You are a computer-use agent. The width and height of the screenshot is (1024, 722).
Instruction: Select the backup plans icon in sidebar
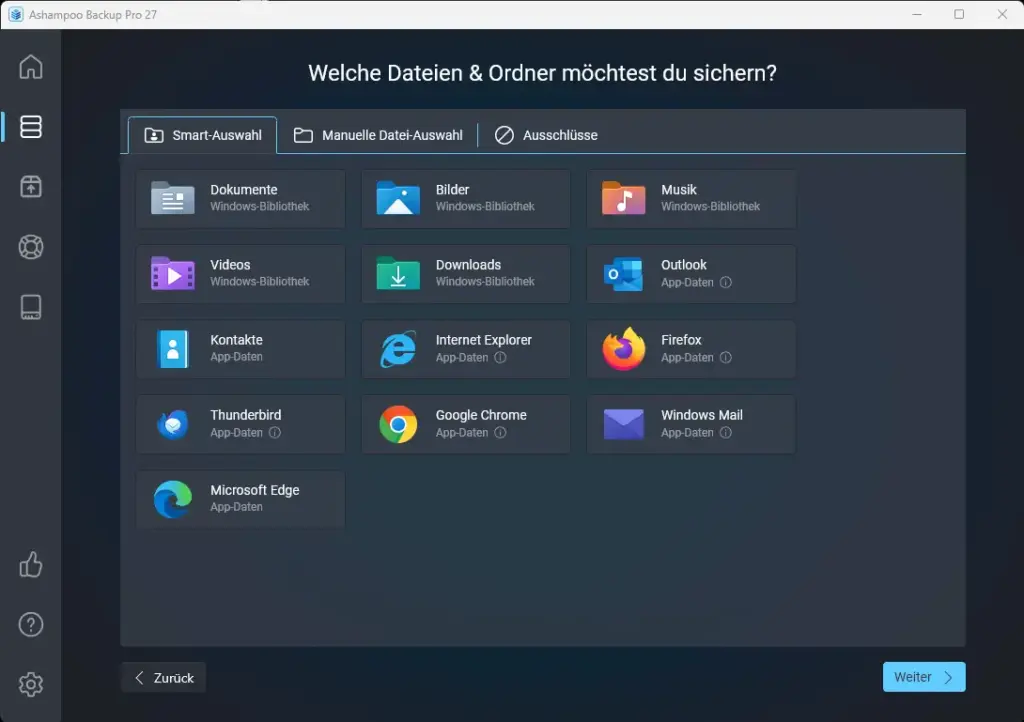(x=31, y=127)
